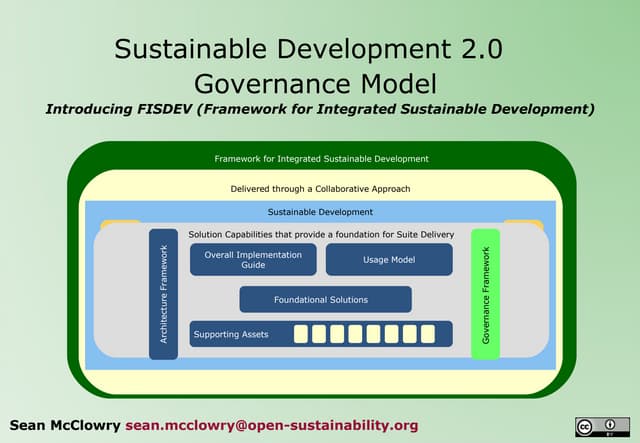Select the last yellow square in Supporting Assets

(428, 334)
